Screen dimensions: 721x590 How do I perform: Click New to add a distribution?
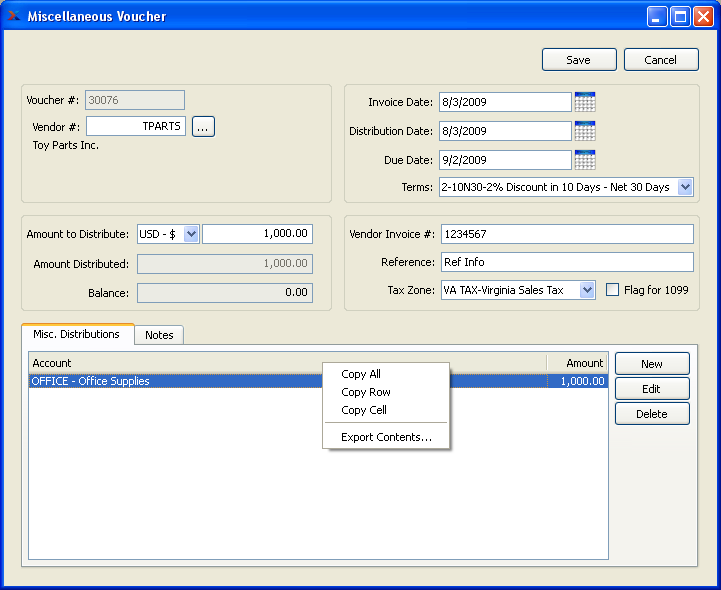click(x=652, y=364)
